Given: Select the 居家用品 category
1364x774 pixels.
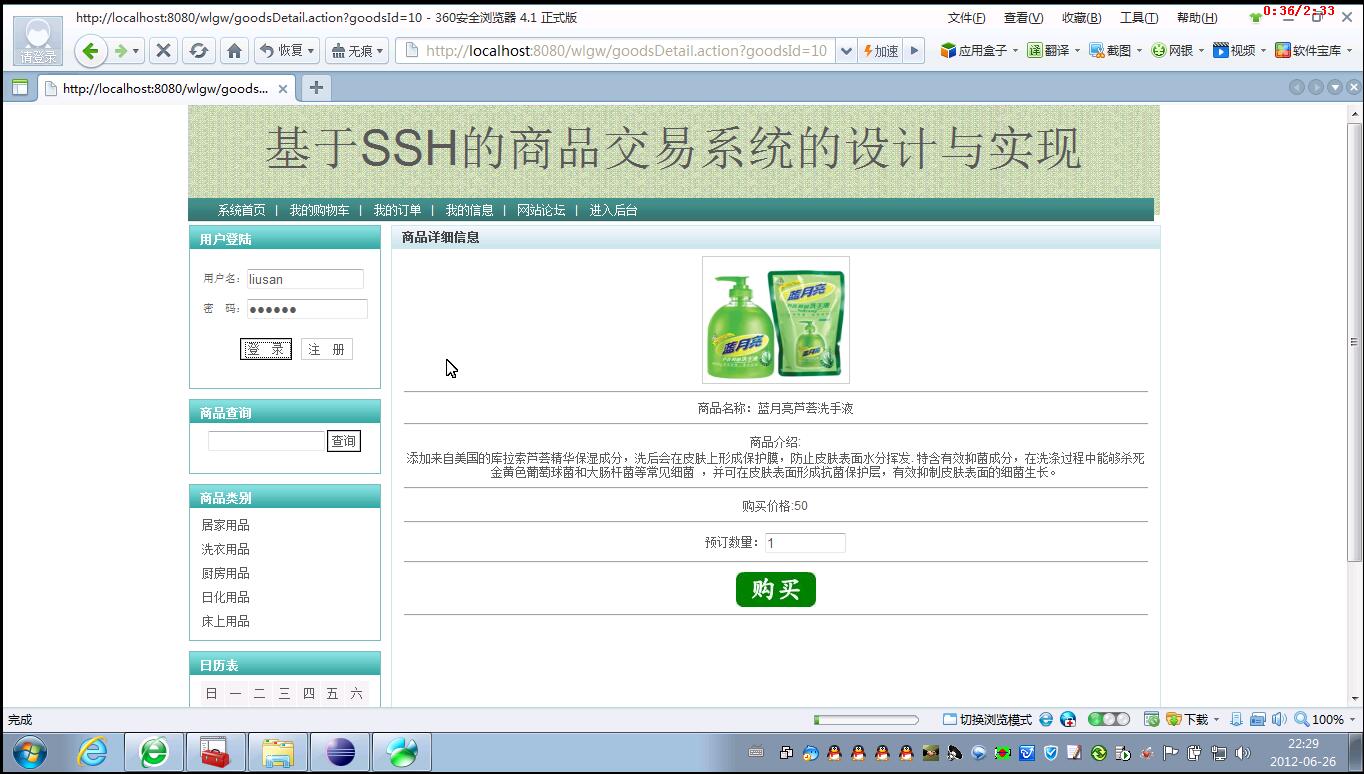Looking at the screenshot, I should pyautogui.click(x=225, y=525).
